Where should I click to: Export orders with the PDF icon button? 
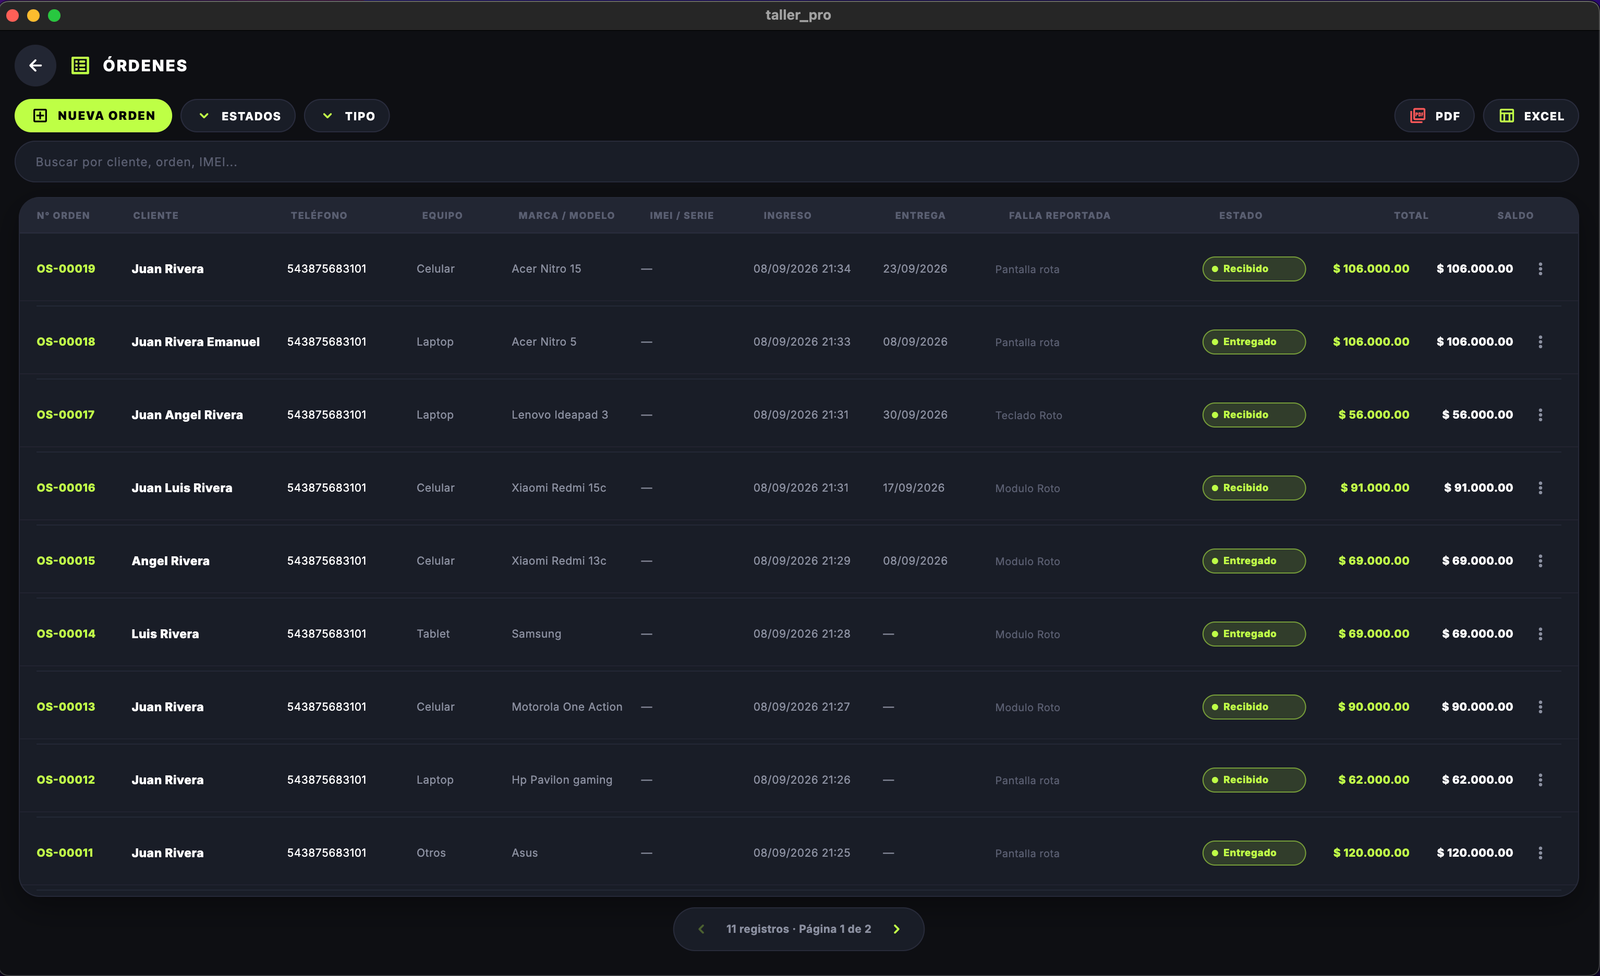(1434, 116)
